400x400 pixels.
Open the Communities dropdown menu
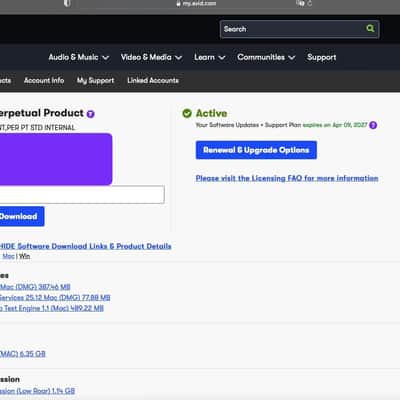(266, 57)
